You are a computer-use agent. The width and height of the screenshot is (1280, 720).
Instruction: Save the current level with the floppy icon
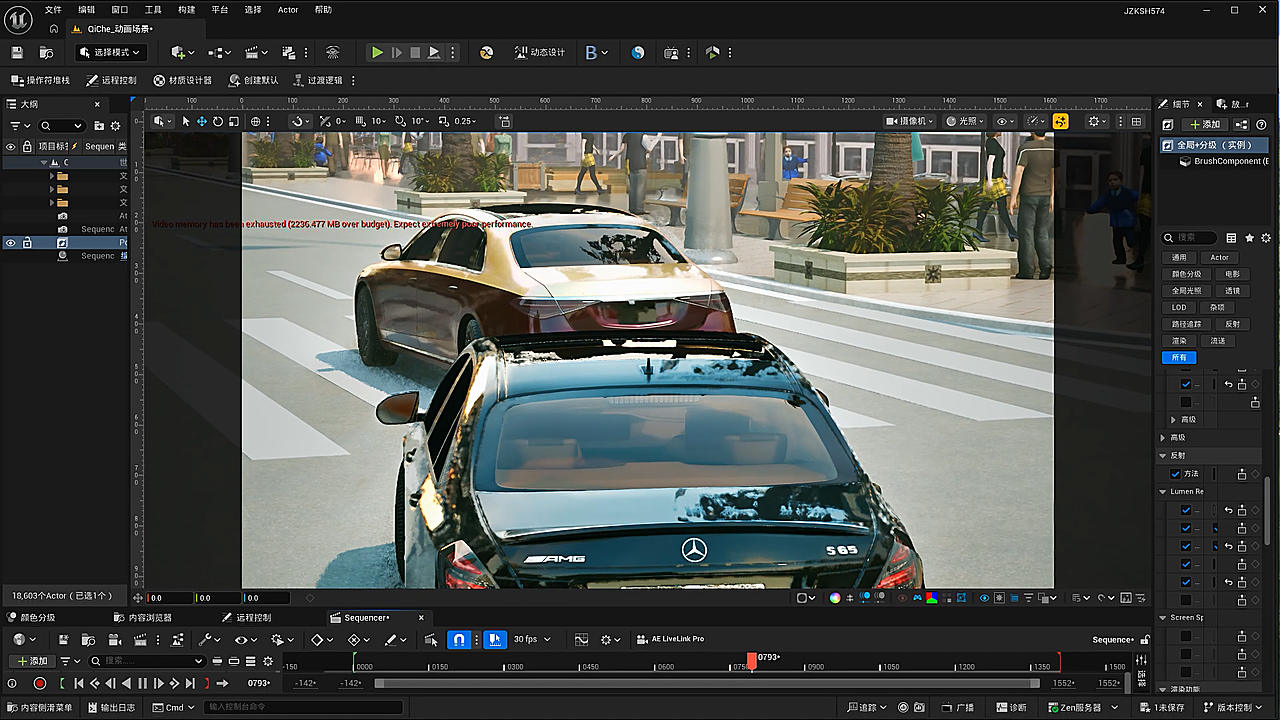tap(16, 52)
